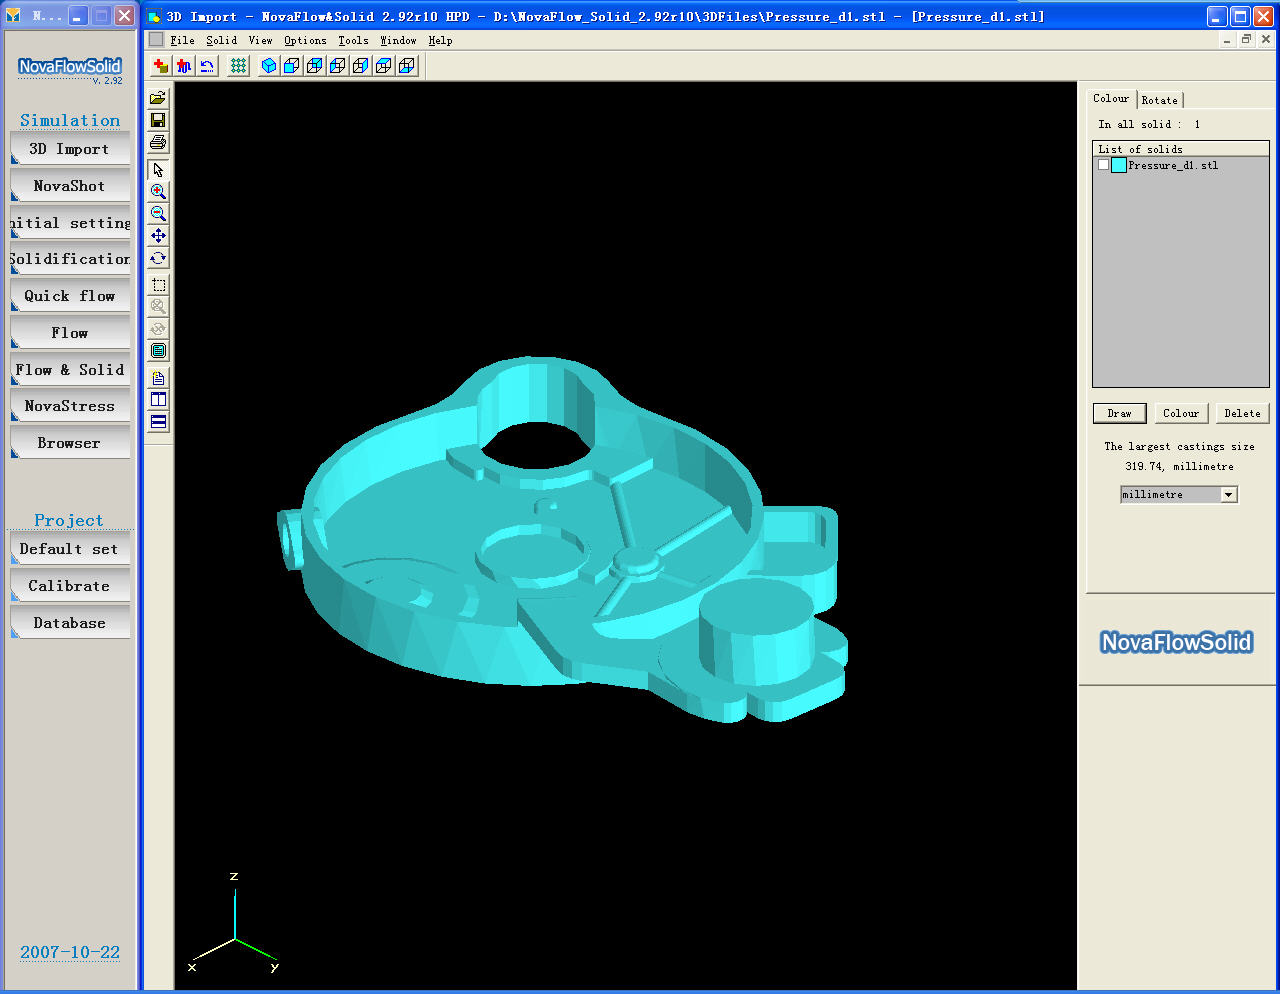Select the rotate view tool

coord(158,258)
